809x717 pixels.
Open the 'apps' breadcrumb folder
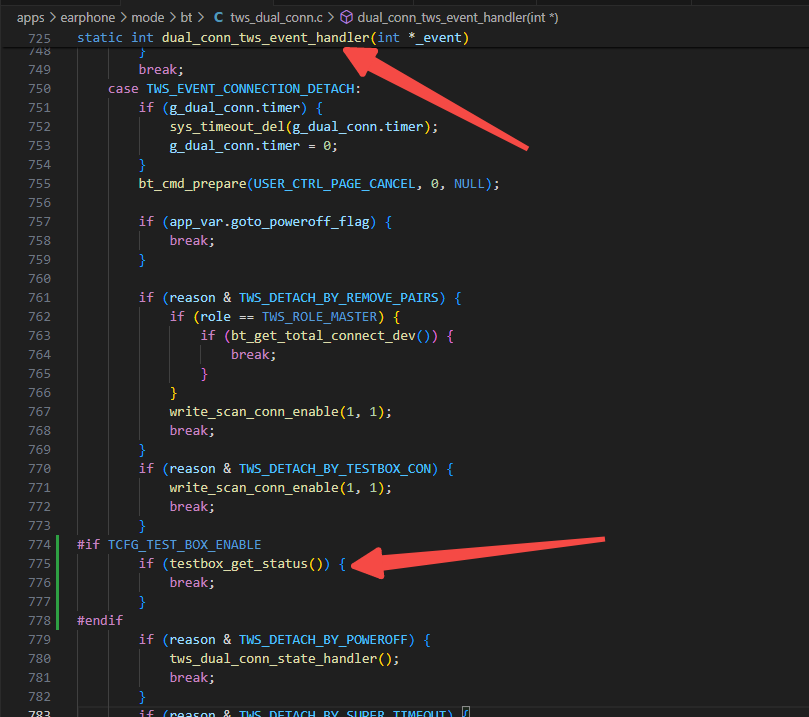[x=30, y=18]
